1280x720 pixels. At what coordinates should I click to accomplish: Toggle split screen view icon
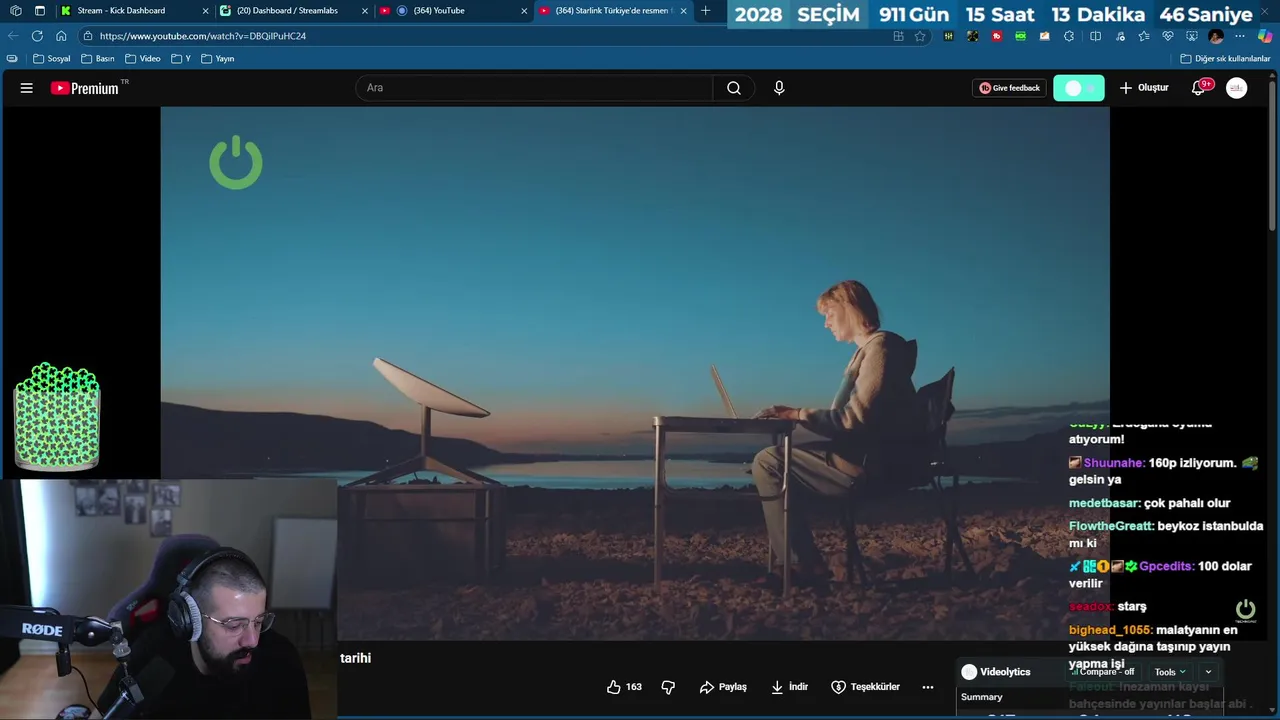tap(1095, 36)
